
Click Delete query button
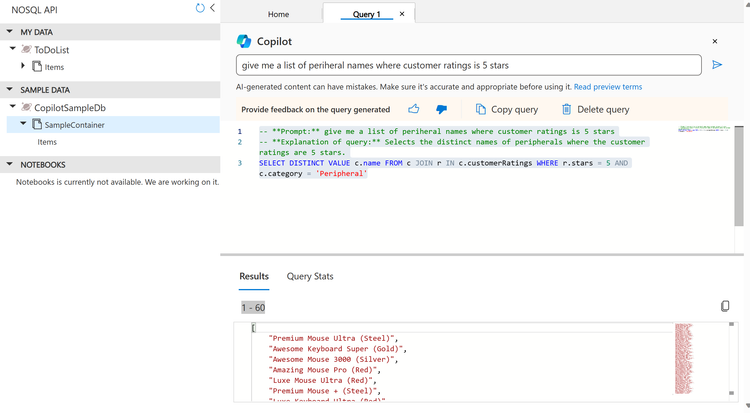pos(595,109)
